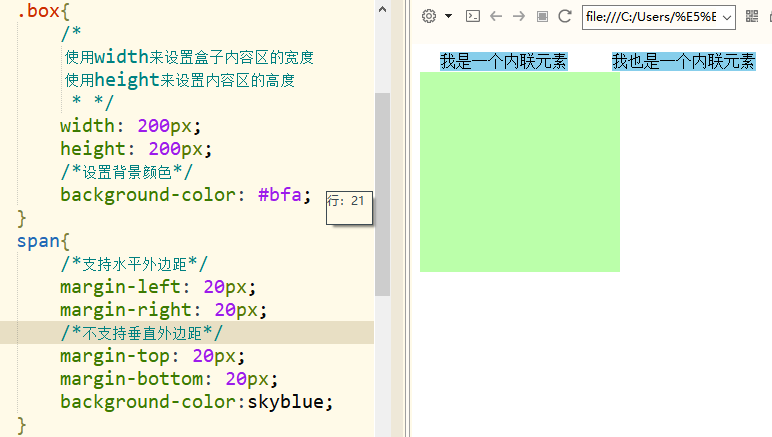Screen dimensions: 772x437
Task: Expand the settings gear dropdown arrow
Action: (449, 16)
